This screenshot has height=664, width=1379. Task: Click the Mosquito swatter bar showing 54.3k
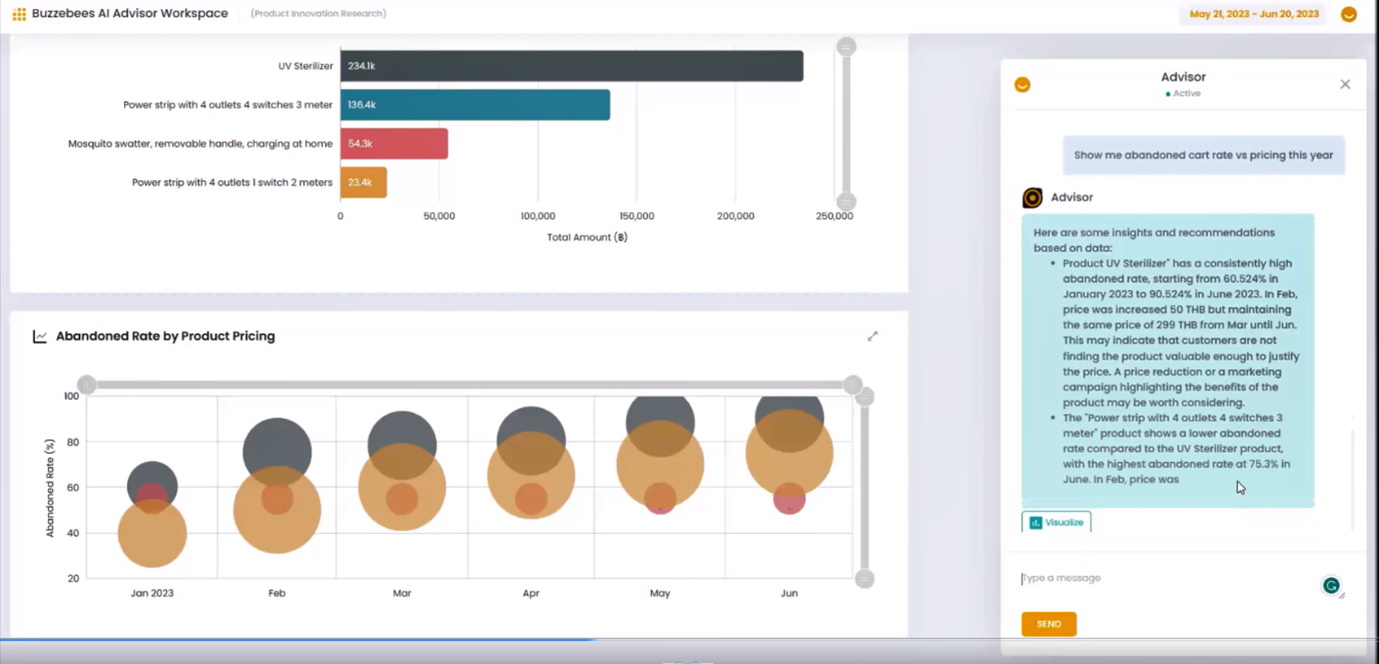pyautogui.click(x=394, y=144)
